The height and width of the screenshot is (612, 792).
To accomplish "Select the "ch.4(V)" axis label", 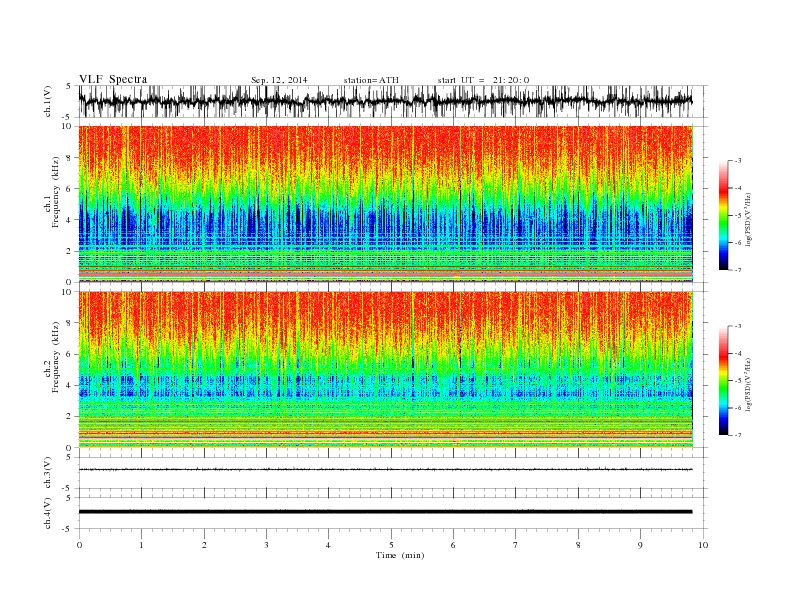I will pyautogui.click(x=48, y=513).
